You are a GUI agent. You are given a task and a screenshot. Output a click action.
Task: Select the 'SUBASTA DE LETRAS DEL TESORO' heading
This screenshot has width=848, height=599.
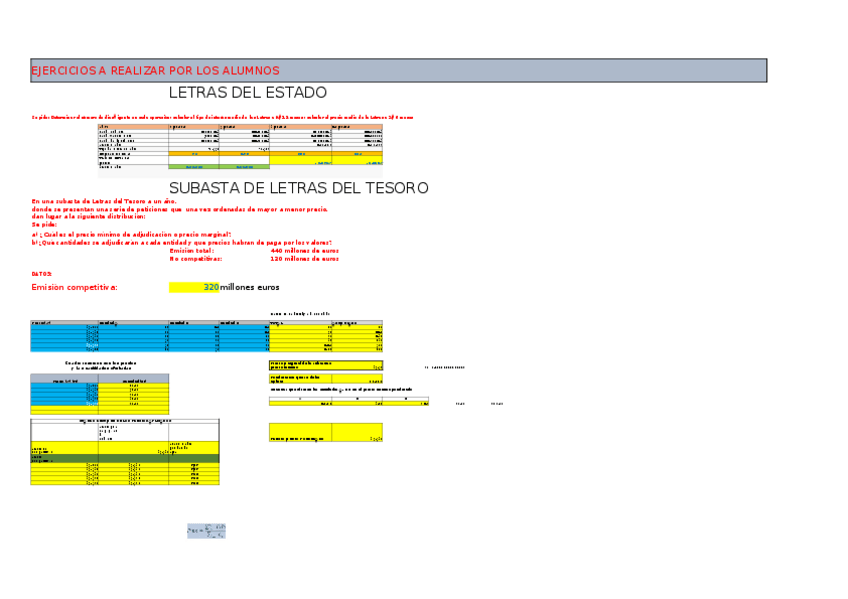[298, 188]
